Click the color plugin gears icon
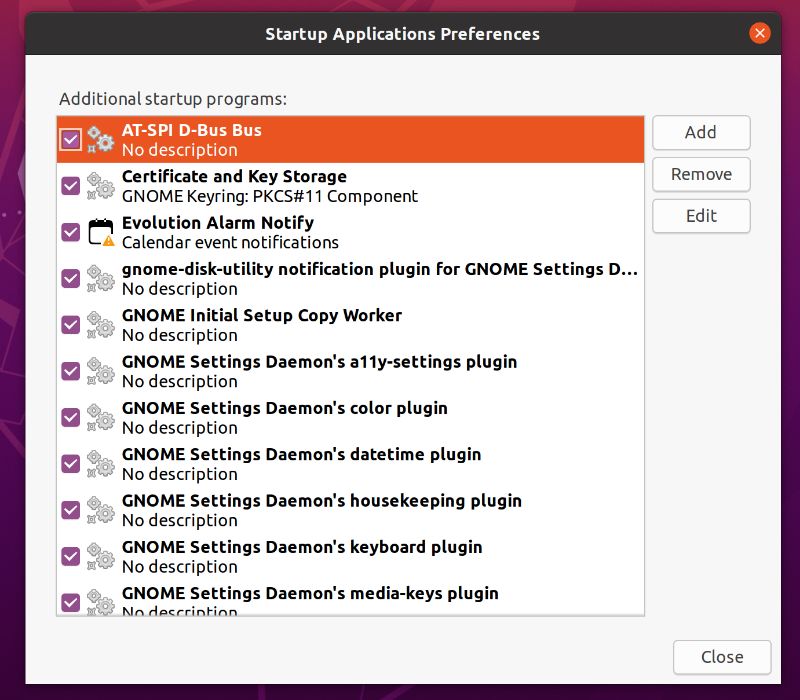Screen dimensions: 800x700 pos(101,418)
